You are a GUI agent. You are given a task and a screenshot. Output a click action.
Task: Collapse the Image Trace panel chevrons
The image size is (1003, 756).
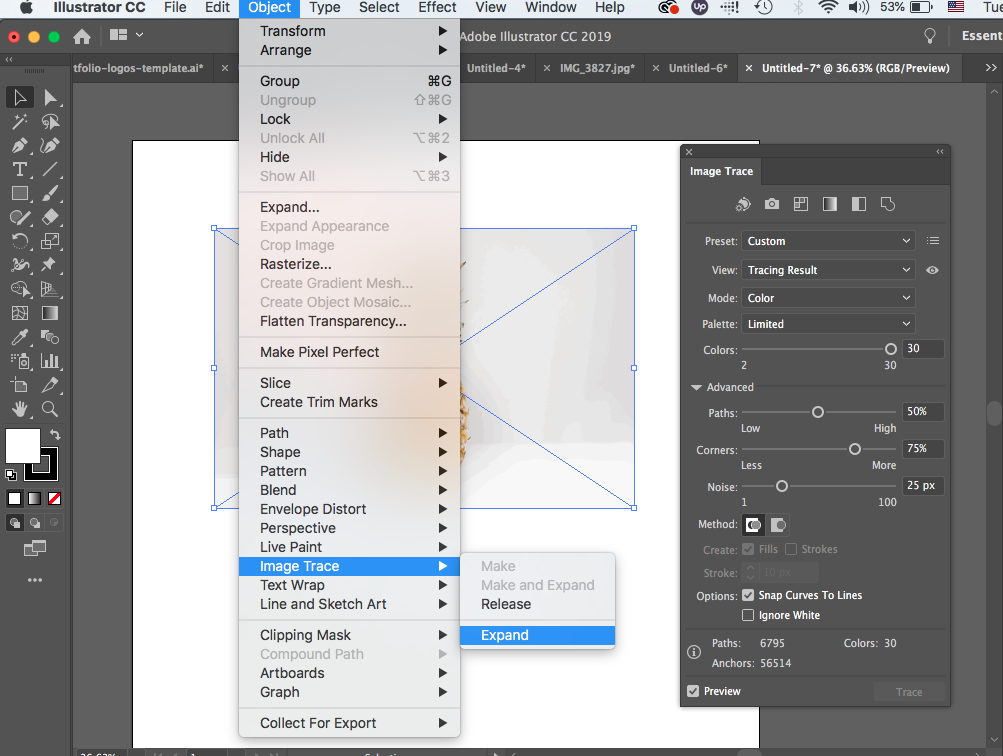pyautogui.click(x=940, y=152)
